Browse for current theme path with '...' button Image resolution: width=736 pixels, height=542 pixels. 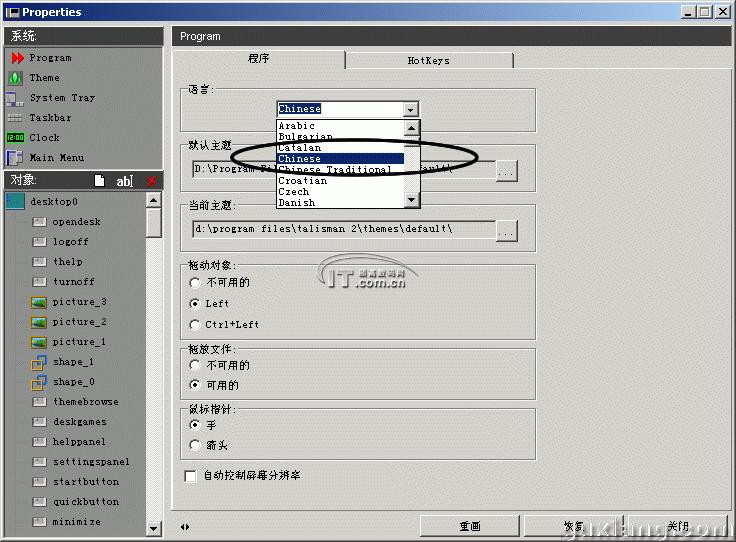click(x=507, y=230)
